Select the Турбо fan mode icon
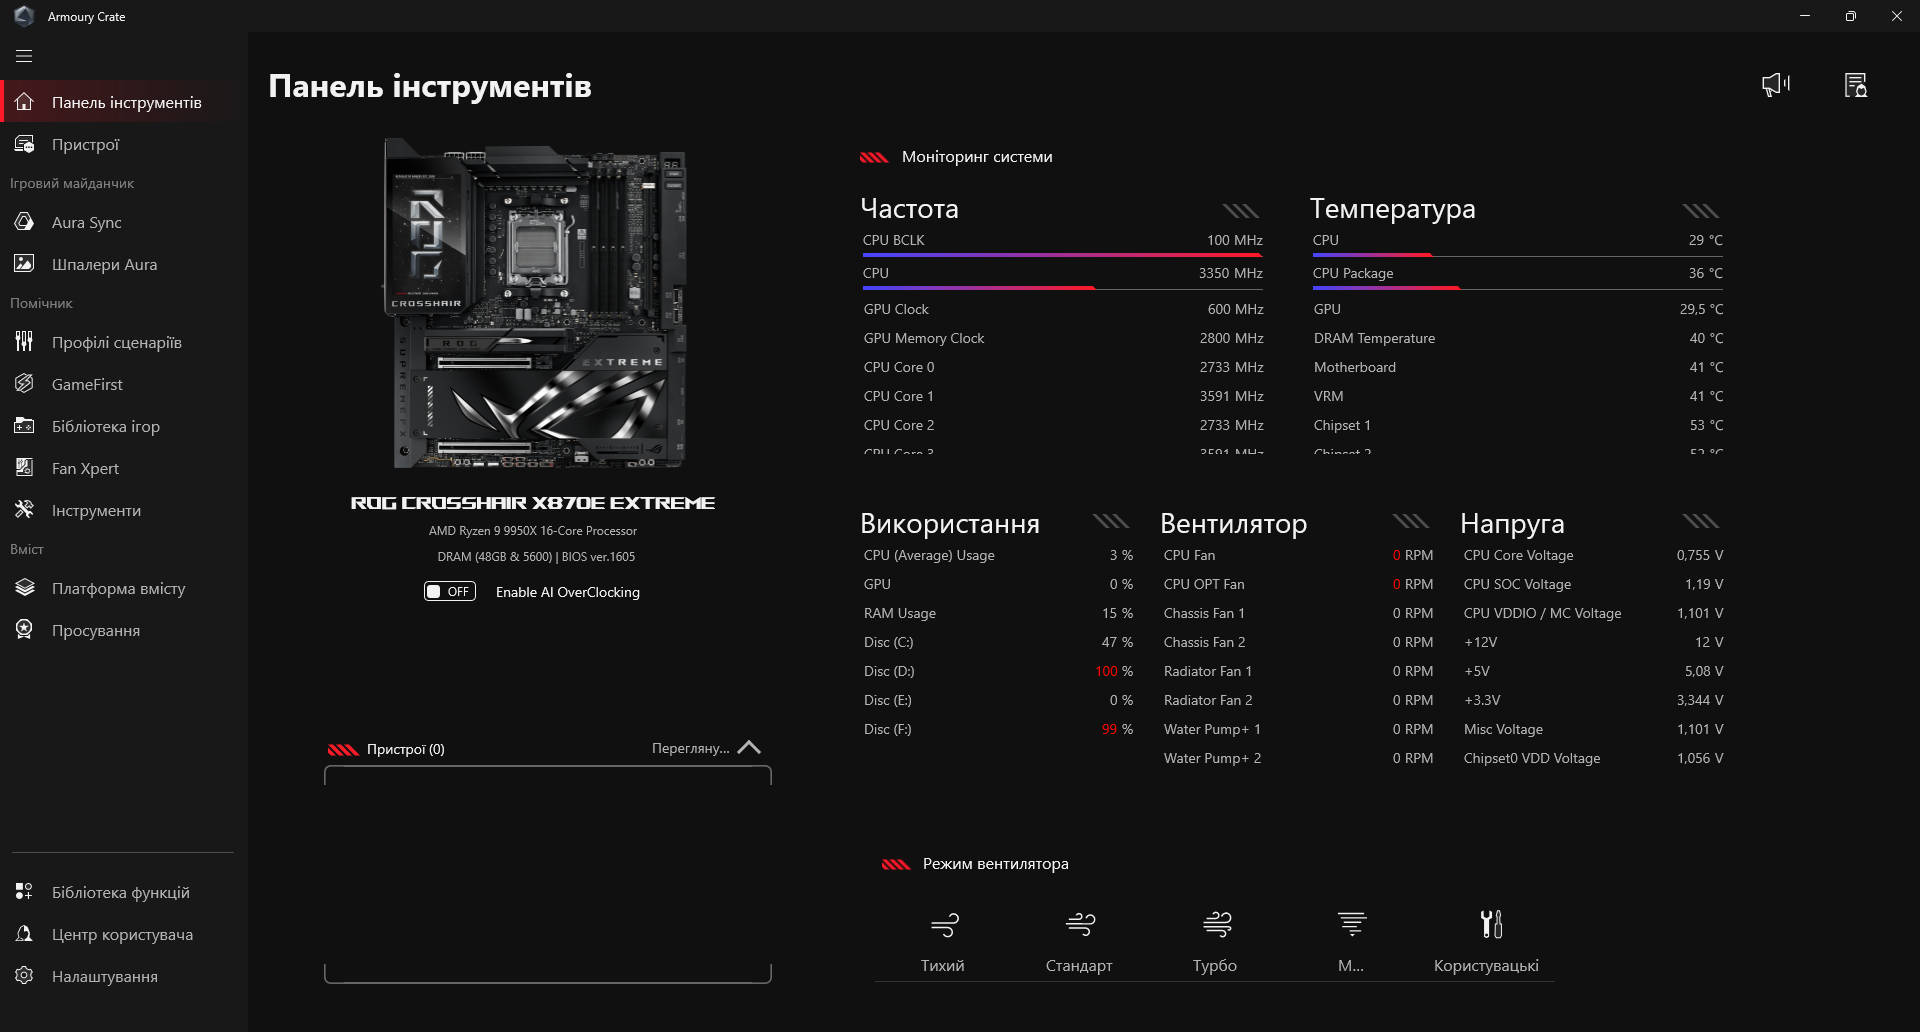 point(1217,924)
